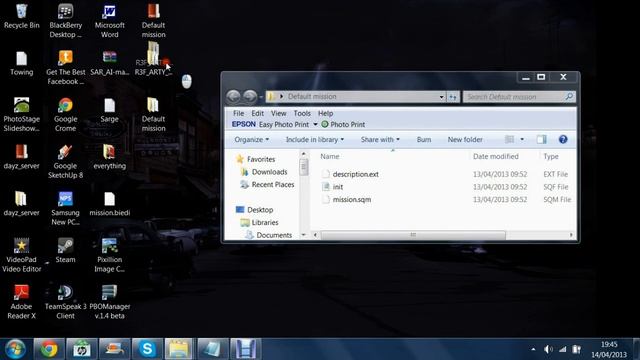Image resolution: width=640 pixels, height=360 pixels.
Task: Select the everything archive icon
Action: tap(109, 157)
